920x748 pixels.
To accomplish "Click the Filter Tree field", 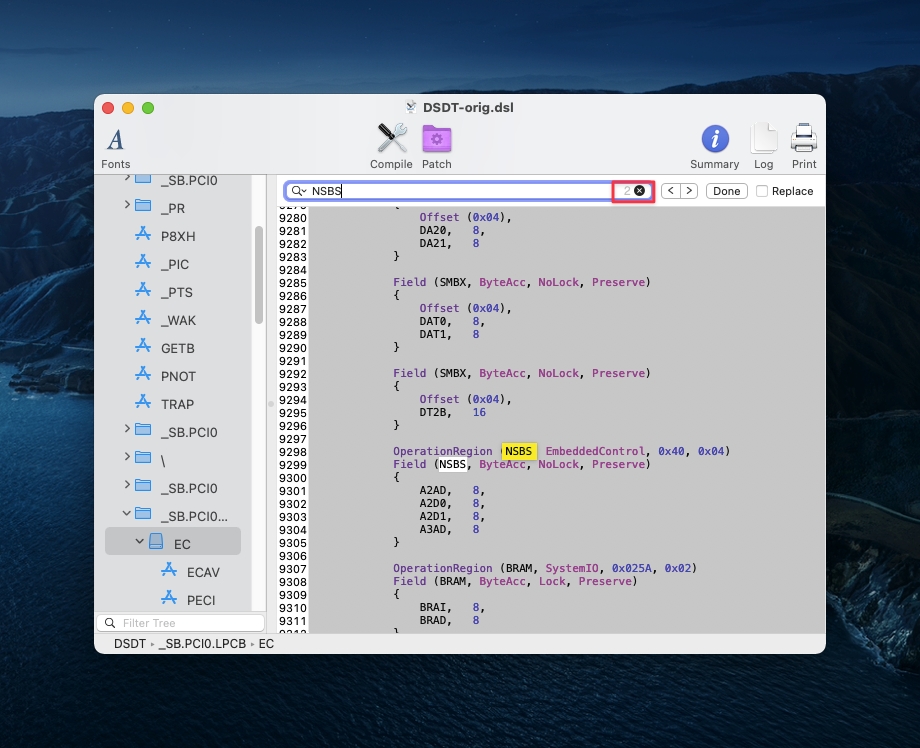I will (x=180, y=623).
